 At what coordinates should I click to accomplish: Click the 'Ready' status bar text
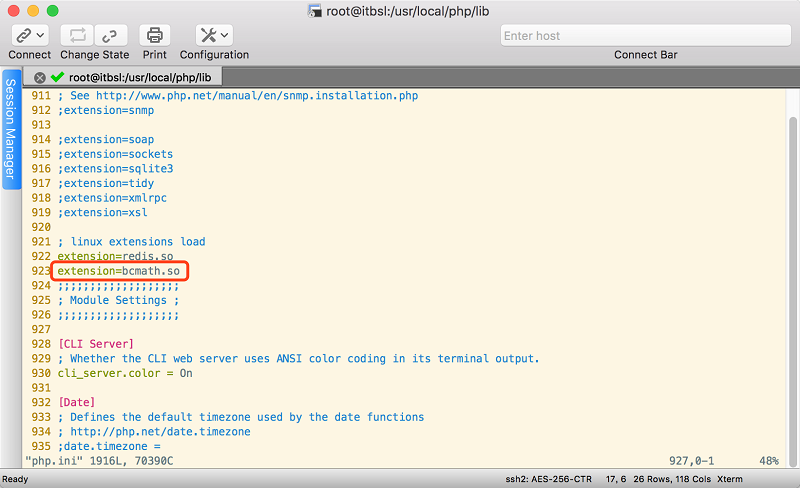click(x=15, y=479)
